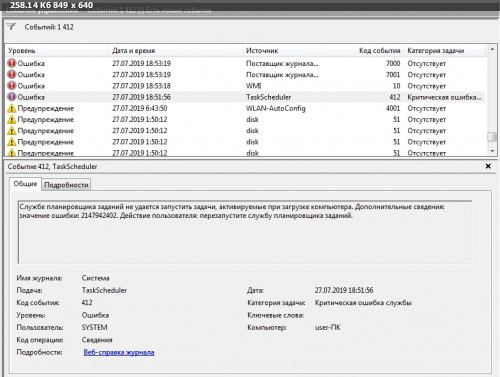Sort by Дата и время column header
This screenshot has height=377, width=500.
point(175,51)
